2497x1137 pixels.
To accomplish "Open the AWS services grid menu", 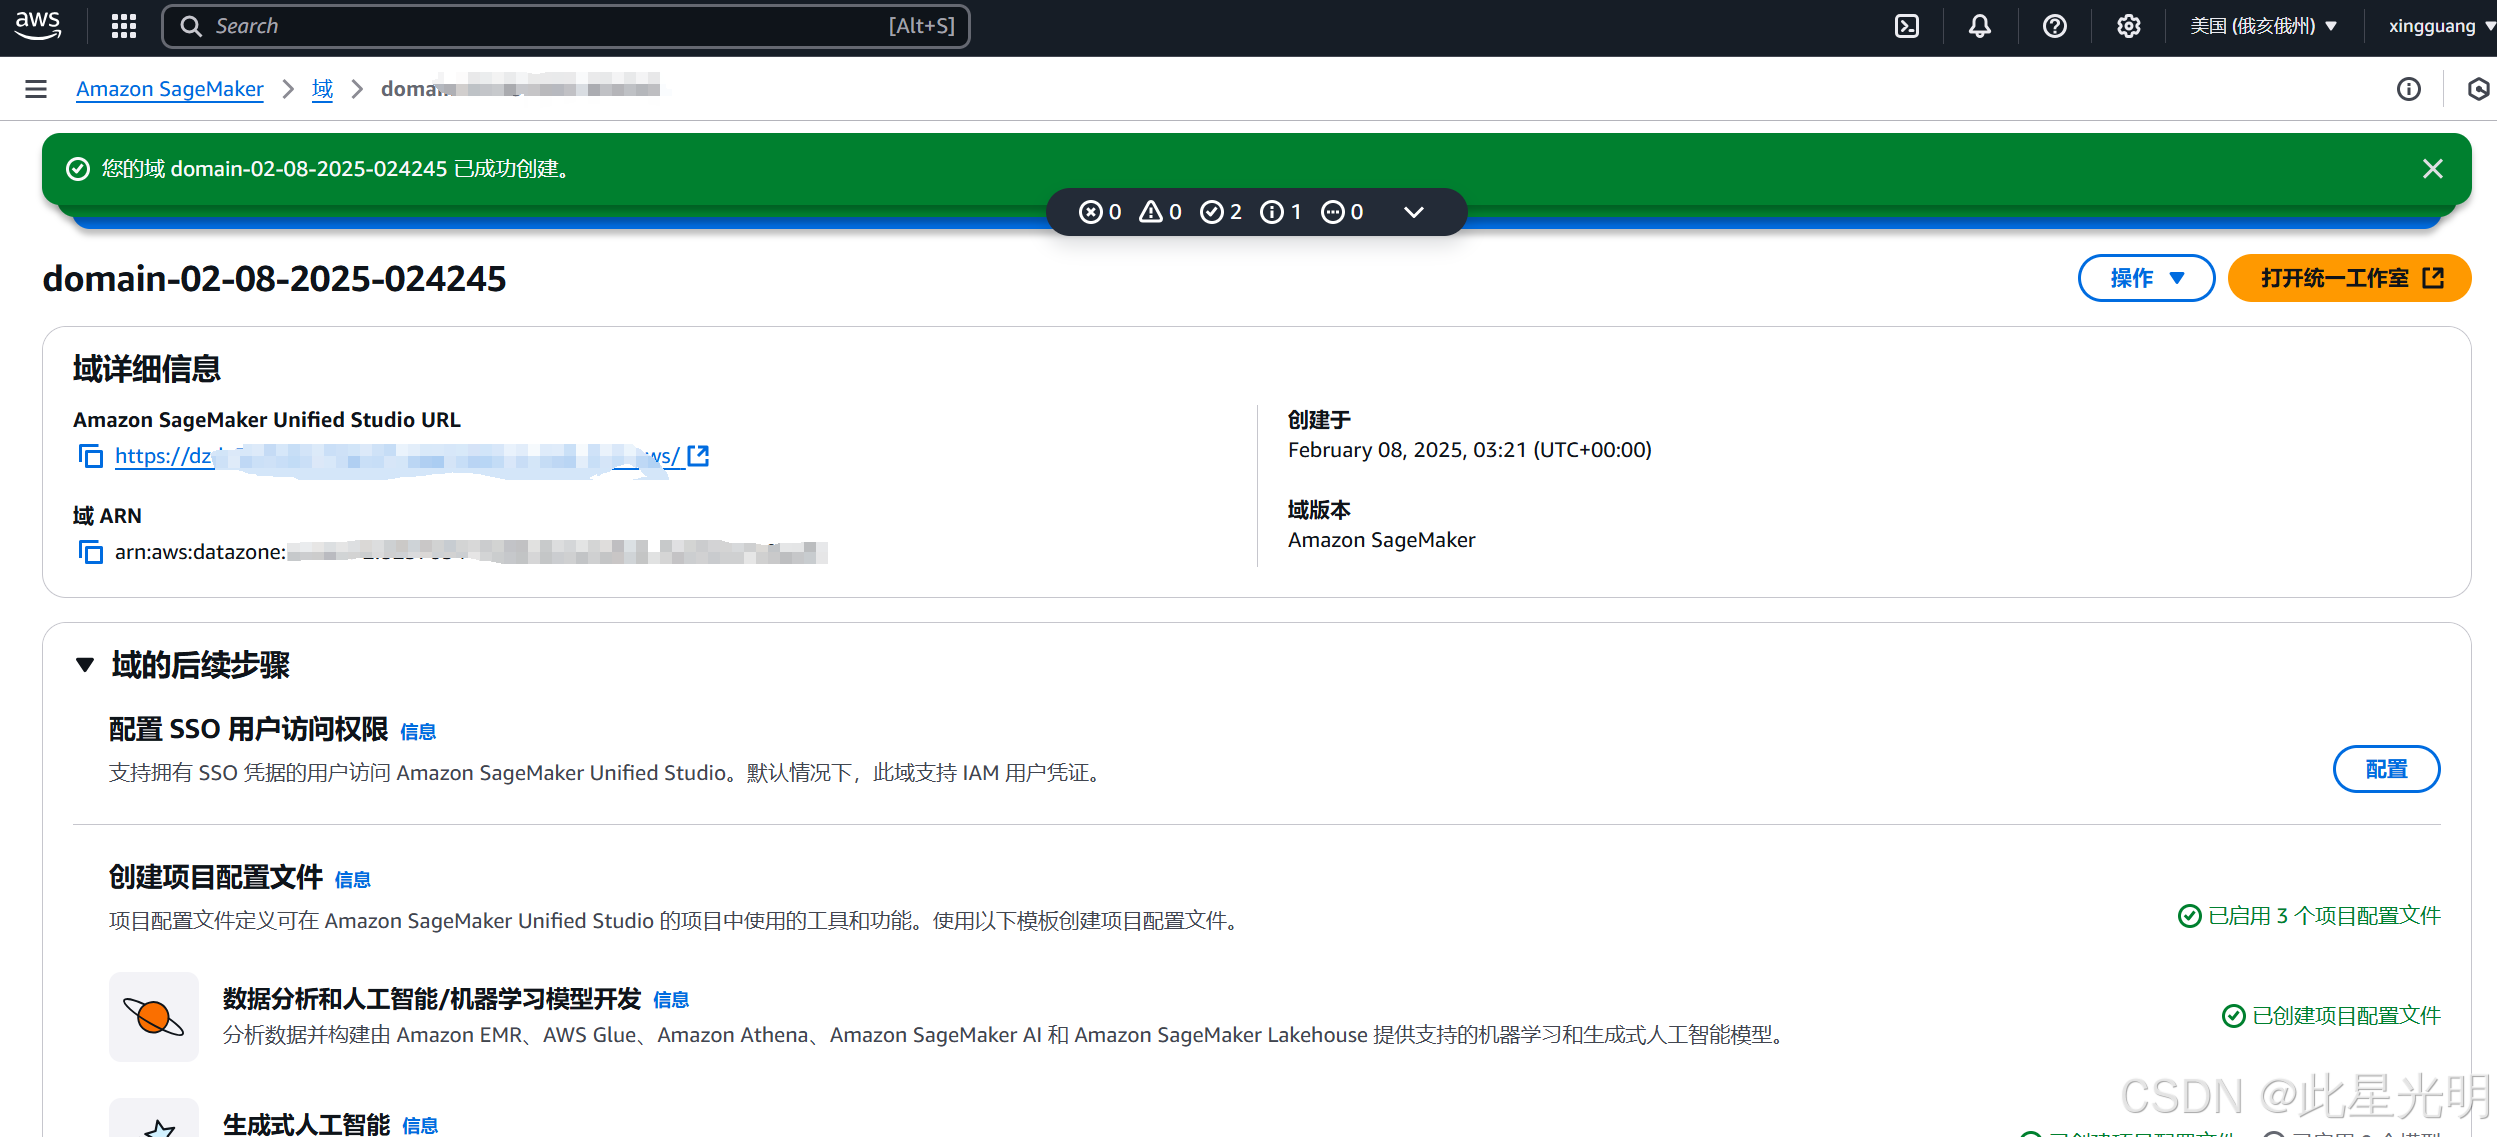I will (x=124, y=26).
